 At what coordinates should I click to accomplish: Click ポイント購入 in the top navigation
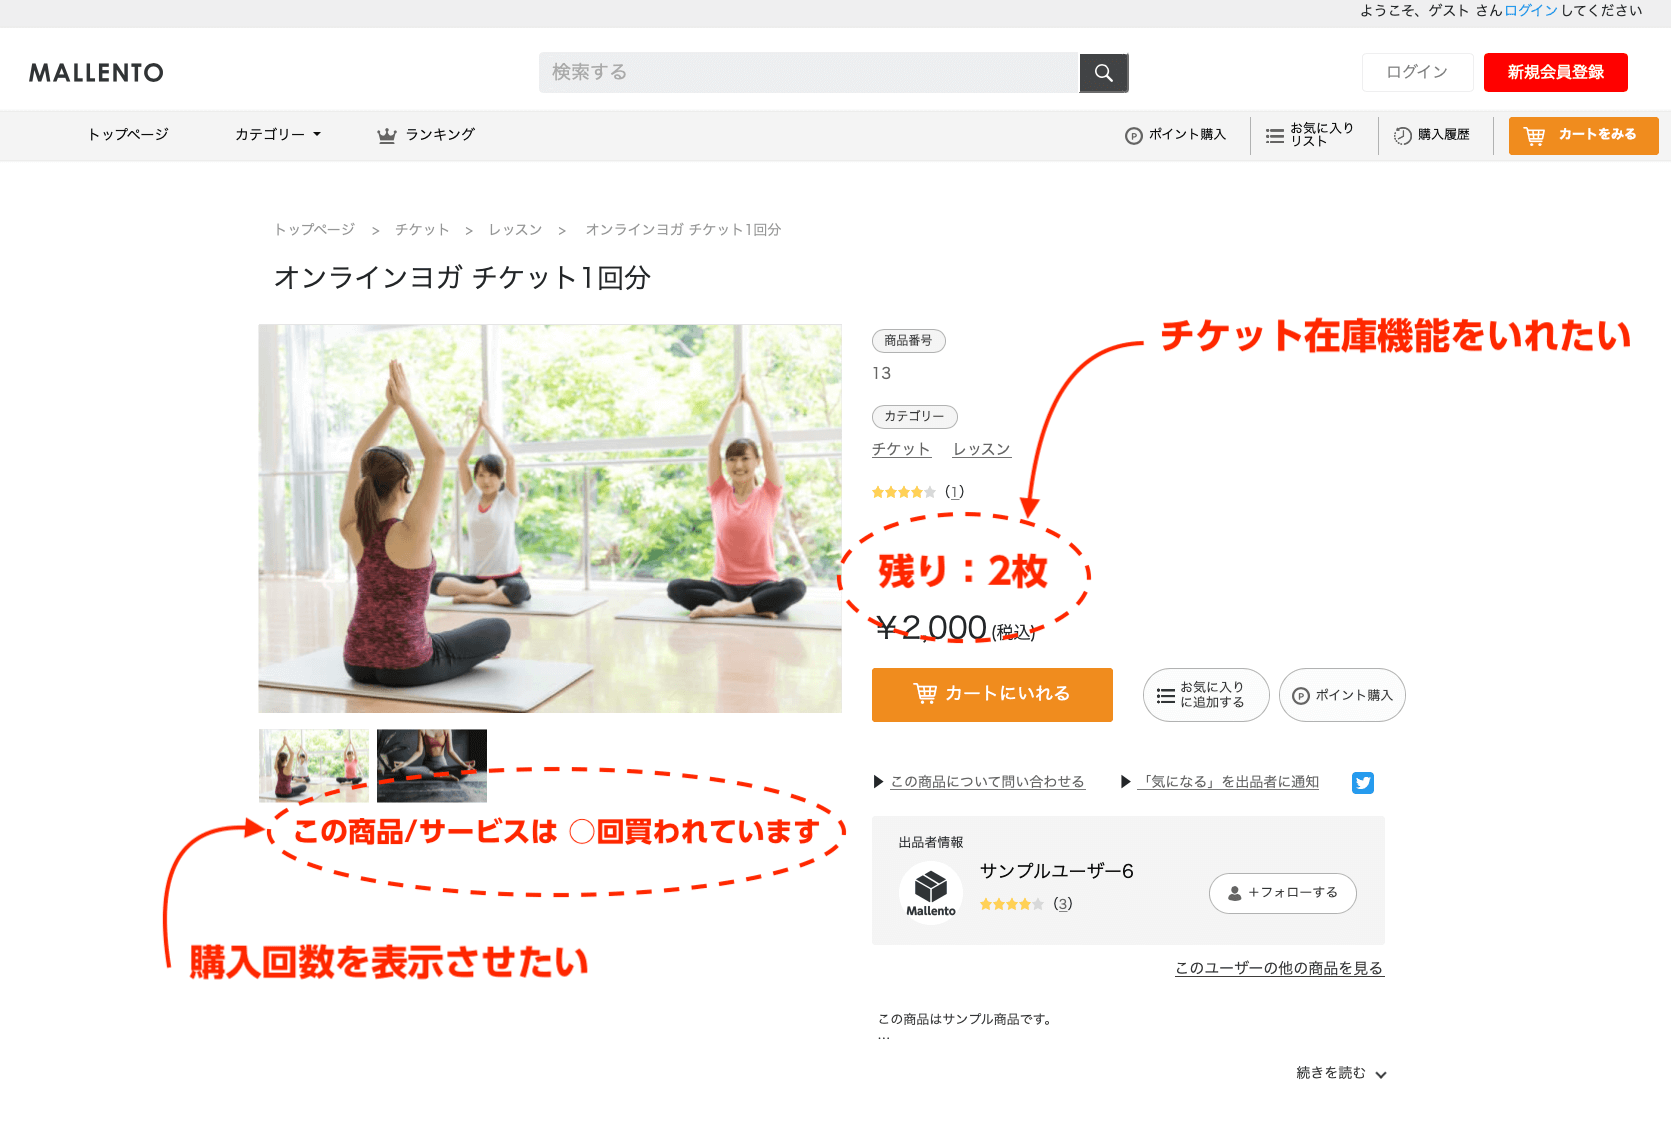click(1175, 135)
